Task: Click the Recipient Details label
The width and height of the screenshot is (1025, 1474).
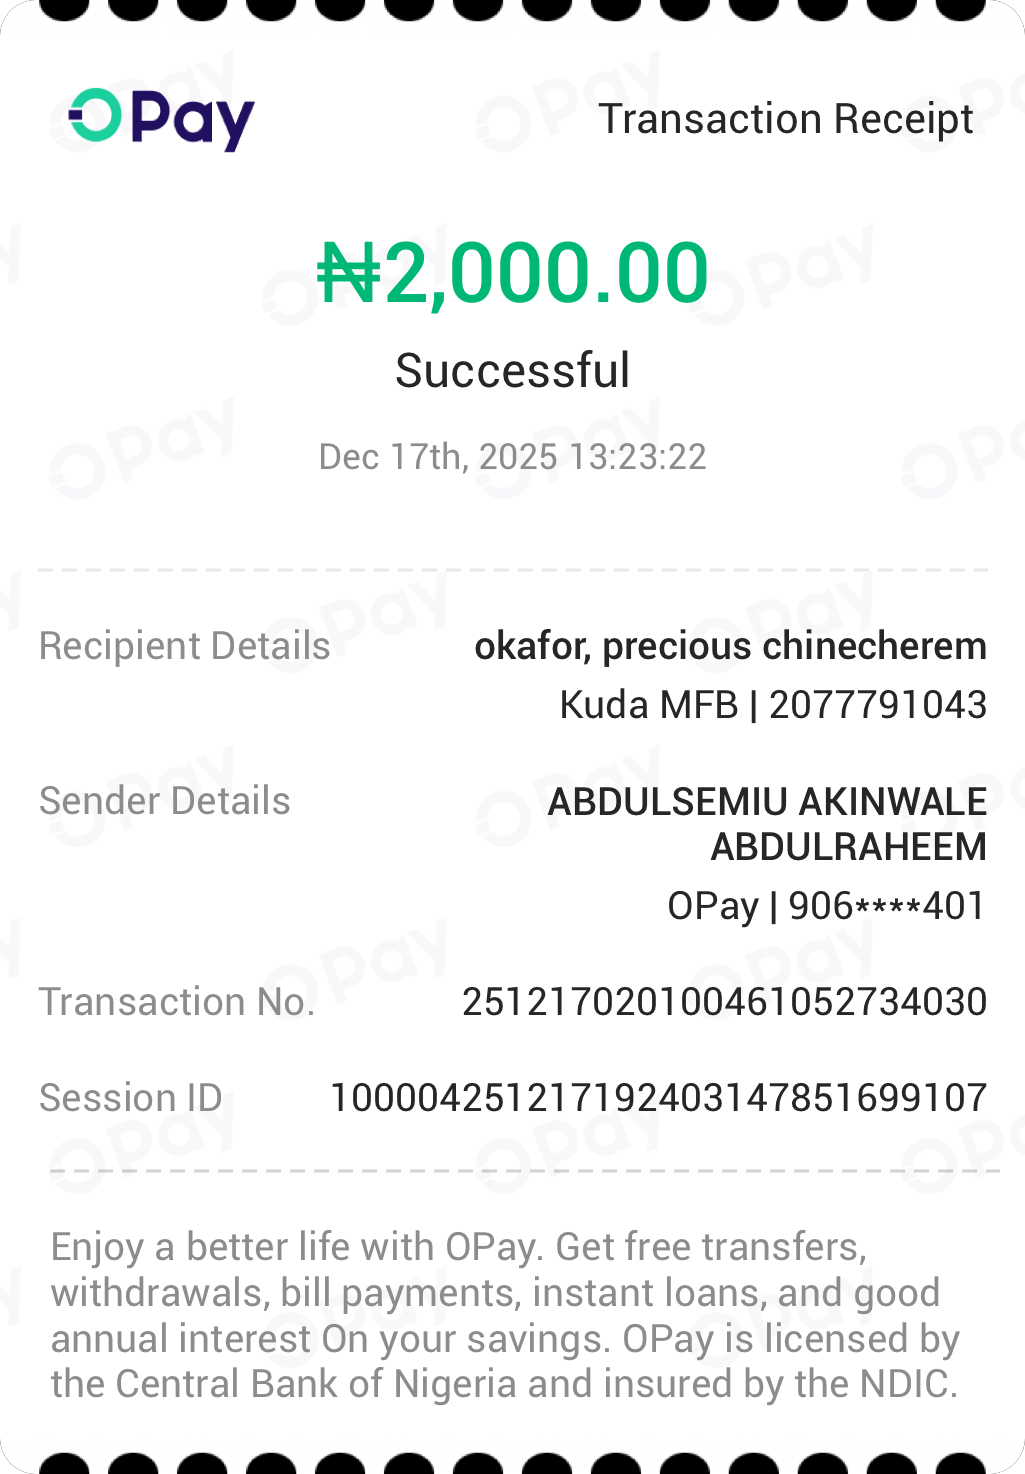Action: point(184,646)
